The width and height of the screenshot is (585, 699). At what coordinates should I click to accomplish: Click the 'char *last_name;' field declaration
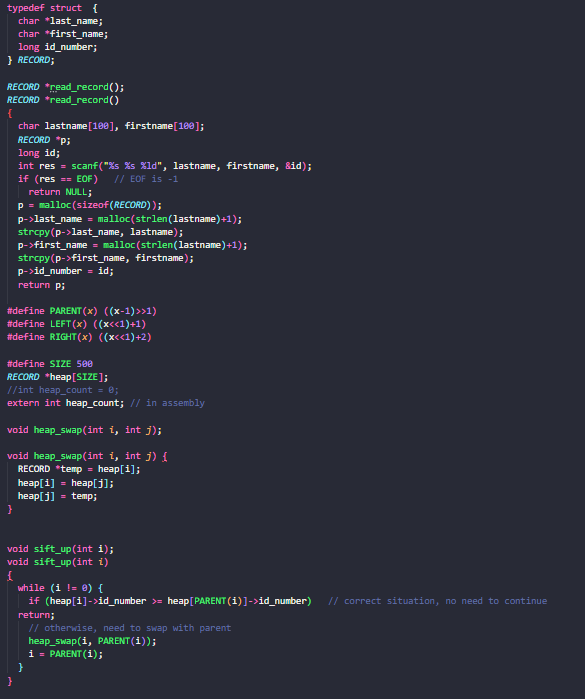point(60,21)
